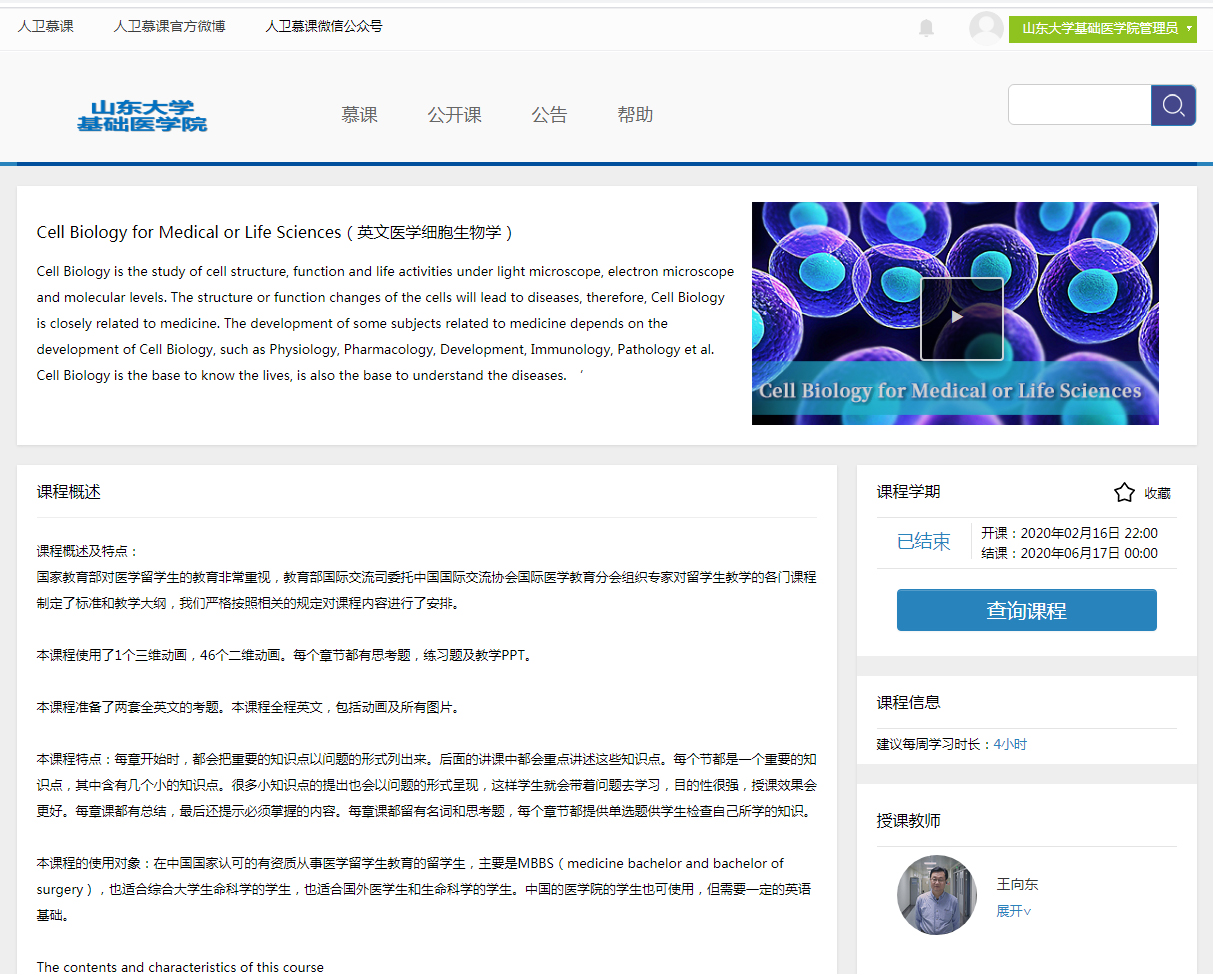Click teacher 王向东's photo
Screen dimensions: 1215x976
pos(937,895)
